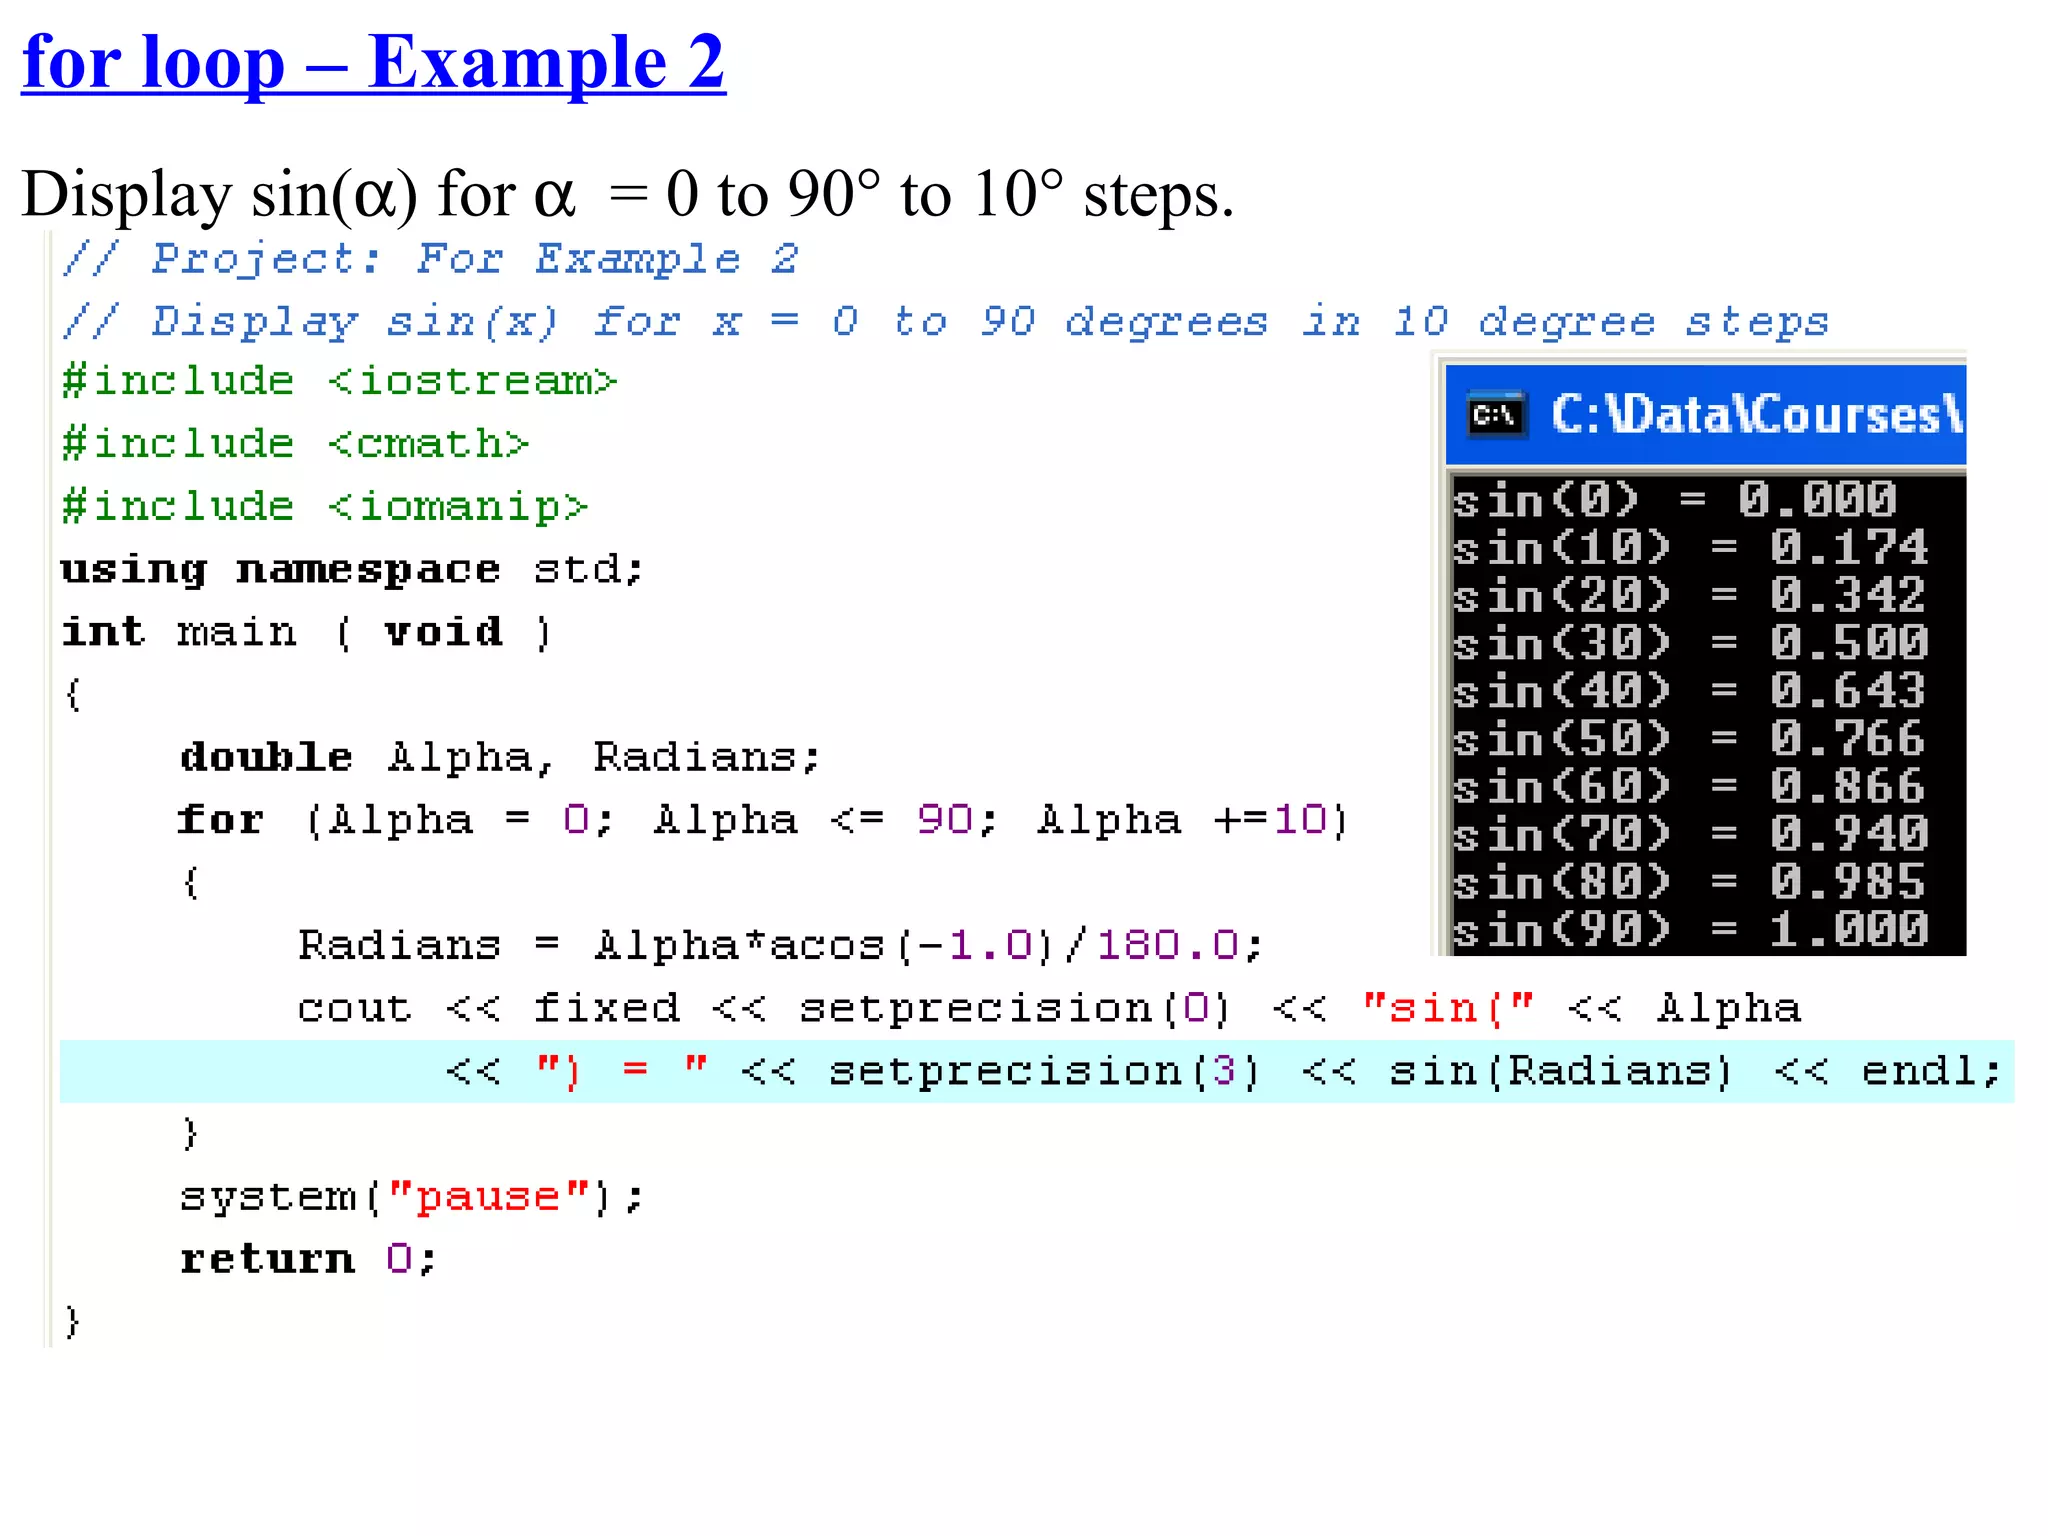Click the console window icon in title bar

pyautogui.click(x=1496, y=415)
